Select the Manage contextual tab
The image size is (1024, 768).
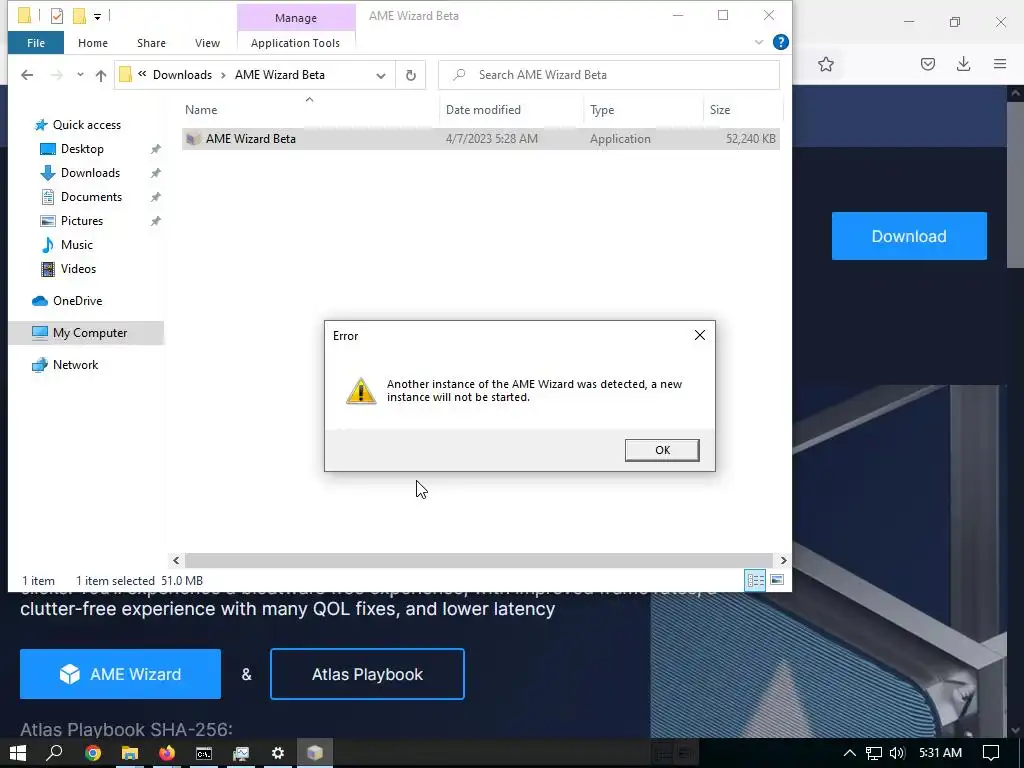[296, 18]
